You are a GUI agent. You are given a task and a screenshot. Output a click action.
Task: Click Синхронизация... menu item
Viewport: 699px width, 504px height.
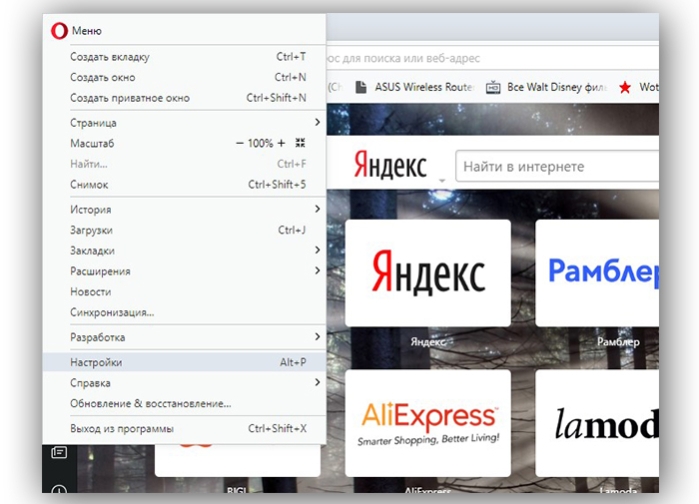coord(184,312)
